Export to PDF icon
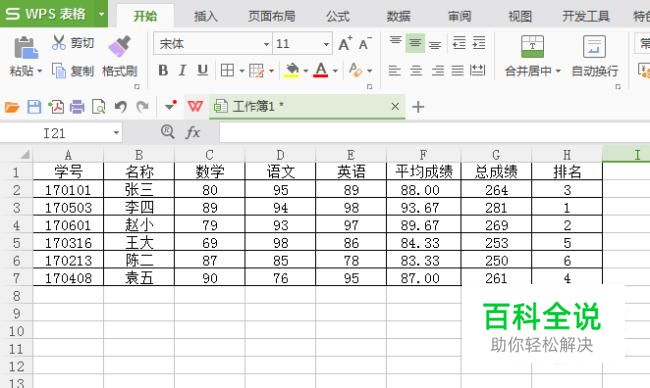This screenshot has width=650, height=388. pos(56,107)
